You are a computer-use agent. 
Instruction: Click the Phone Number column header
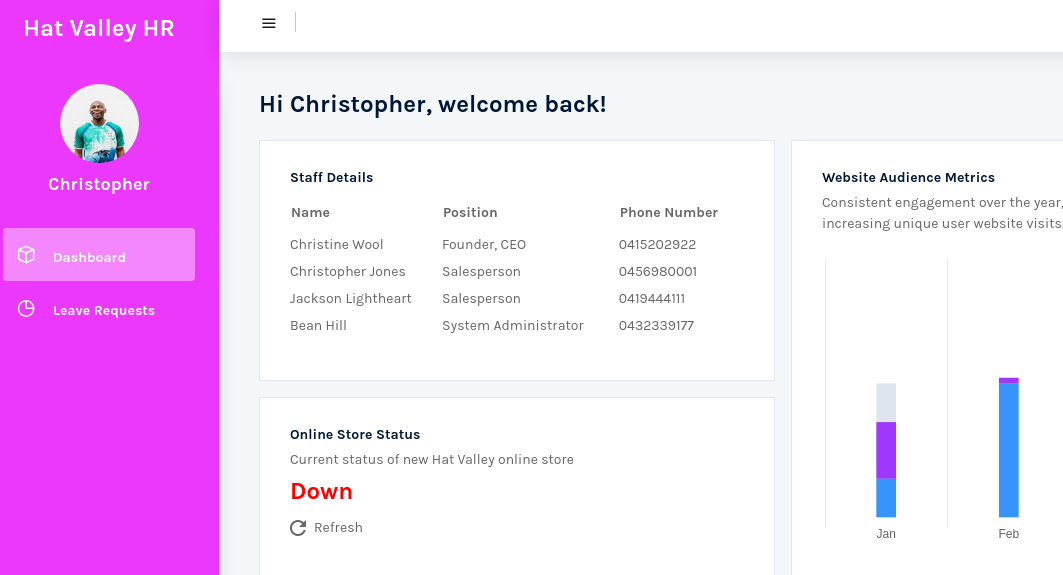coord(669,213)
